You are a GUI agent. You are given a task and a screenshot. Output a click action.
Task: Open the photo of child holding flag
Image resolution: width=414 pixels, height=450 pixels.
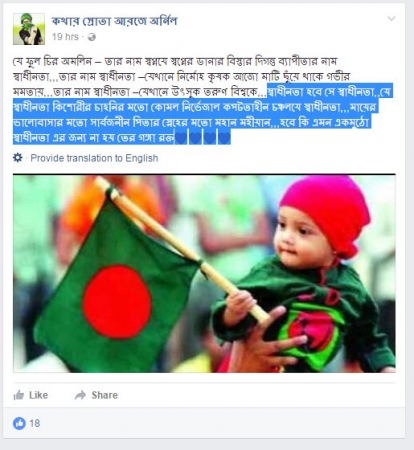[x=204, y=273]
